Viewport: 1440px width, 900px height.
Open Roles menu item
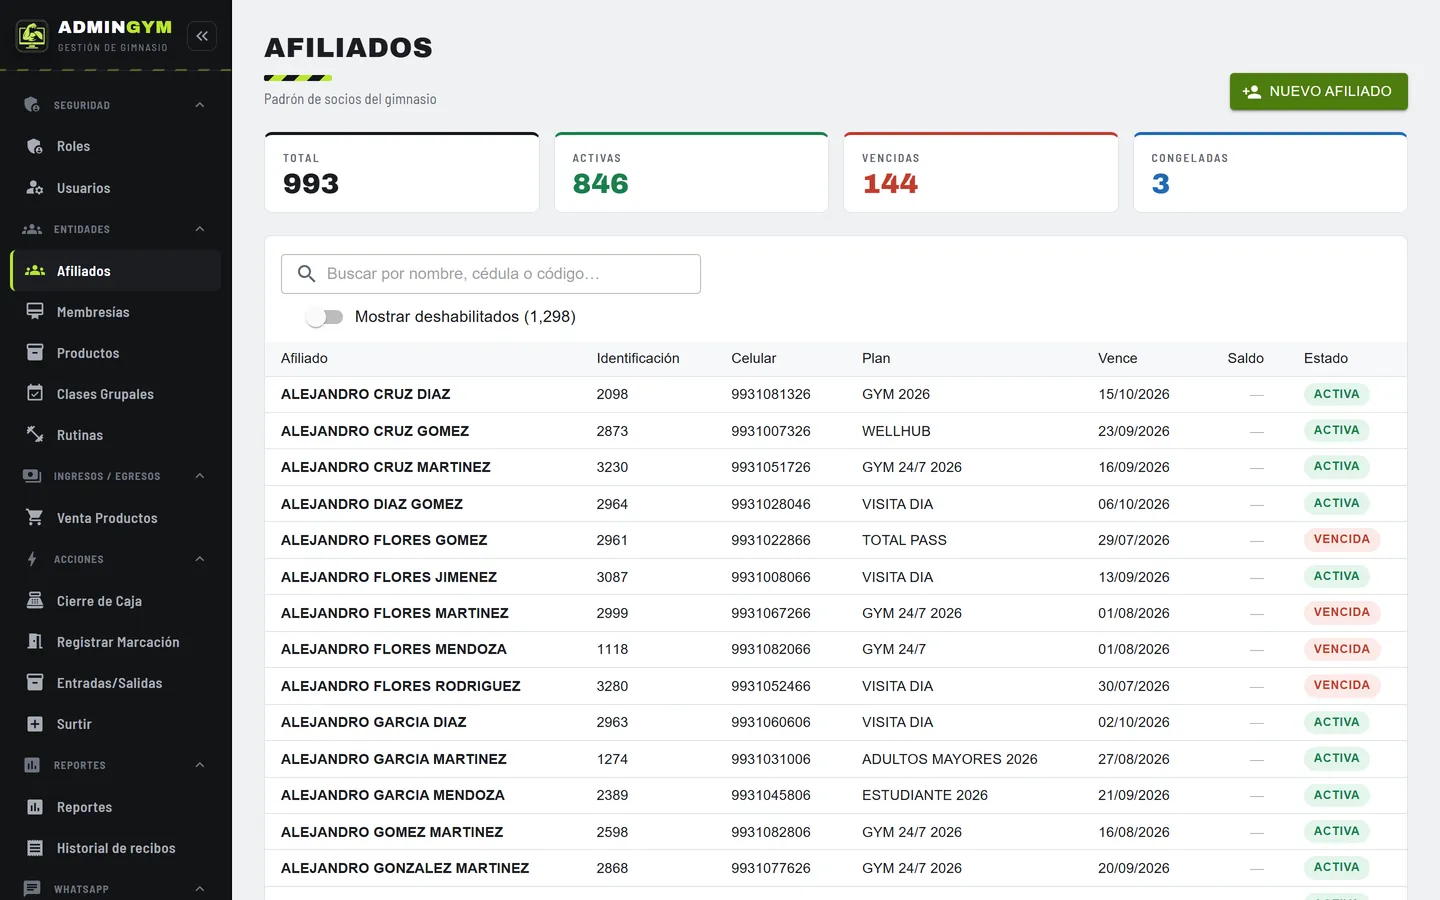pyautogui.click(x=116, y=146)
